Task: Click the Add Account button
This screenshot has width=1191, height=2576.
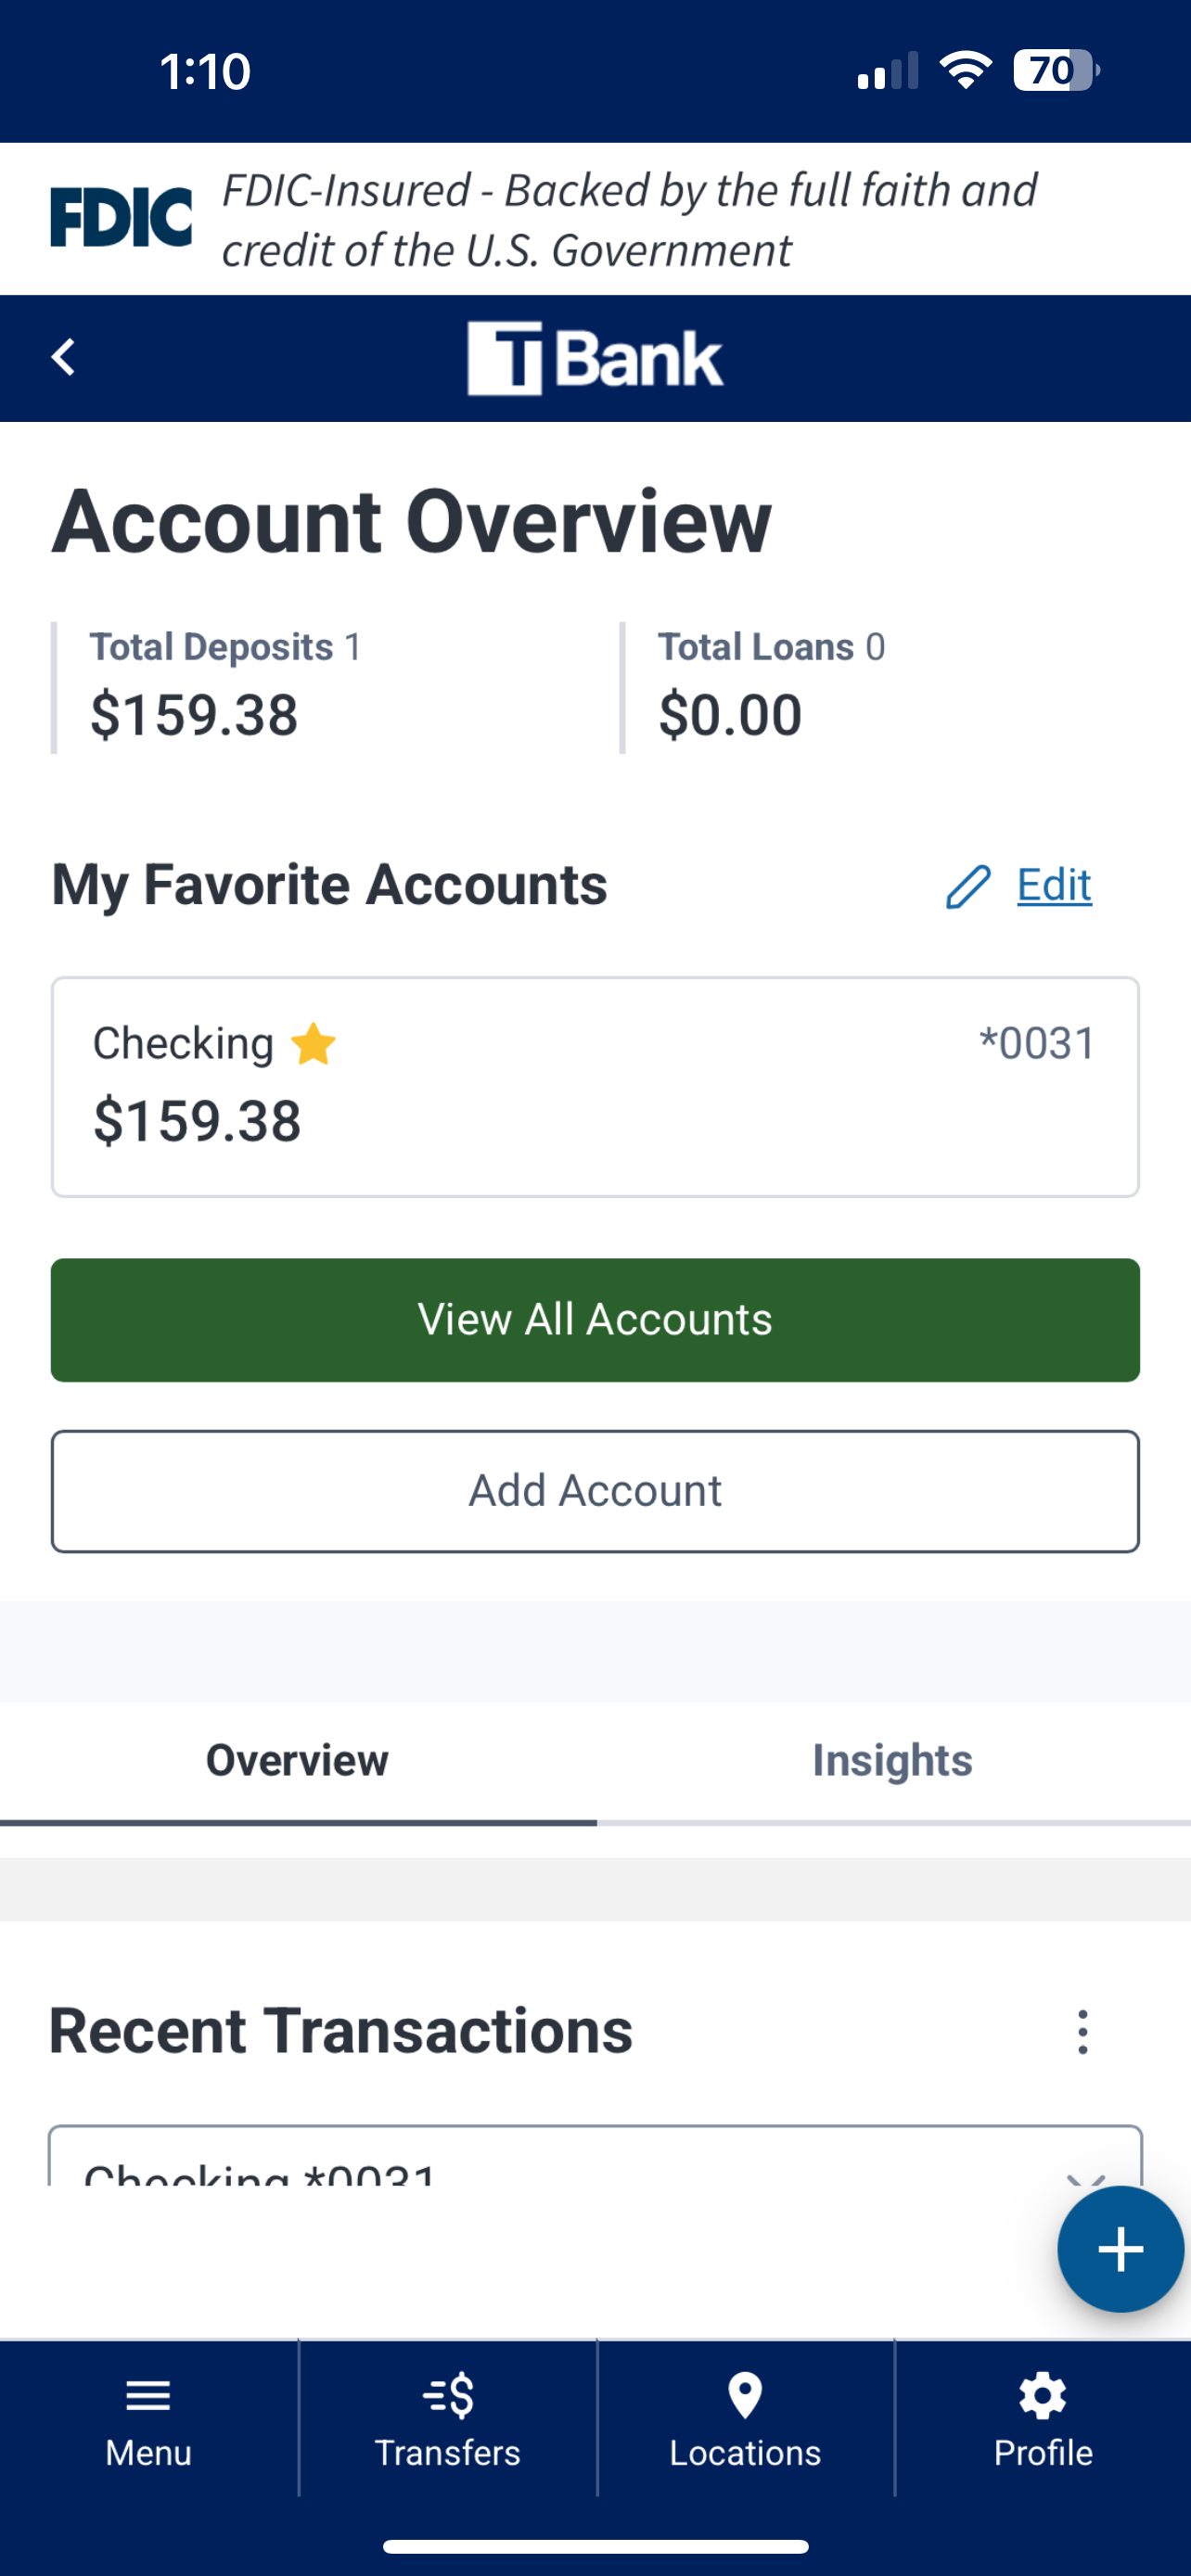Action: 595,1491
